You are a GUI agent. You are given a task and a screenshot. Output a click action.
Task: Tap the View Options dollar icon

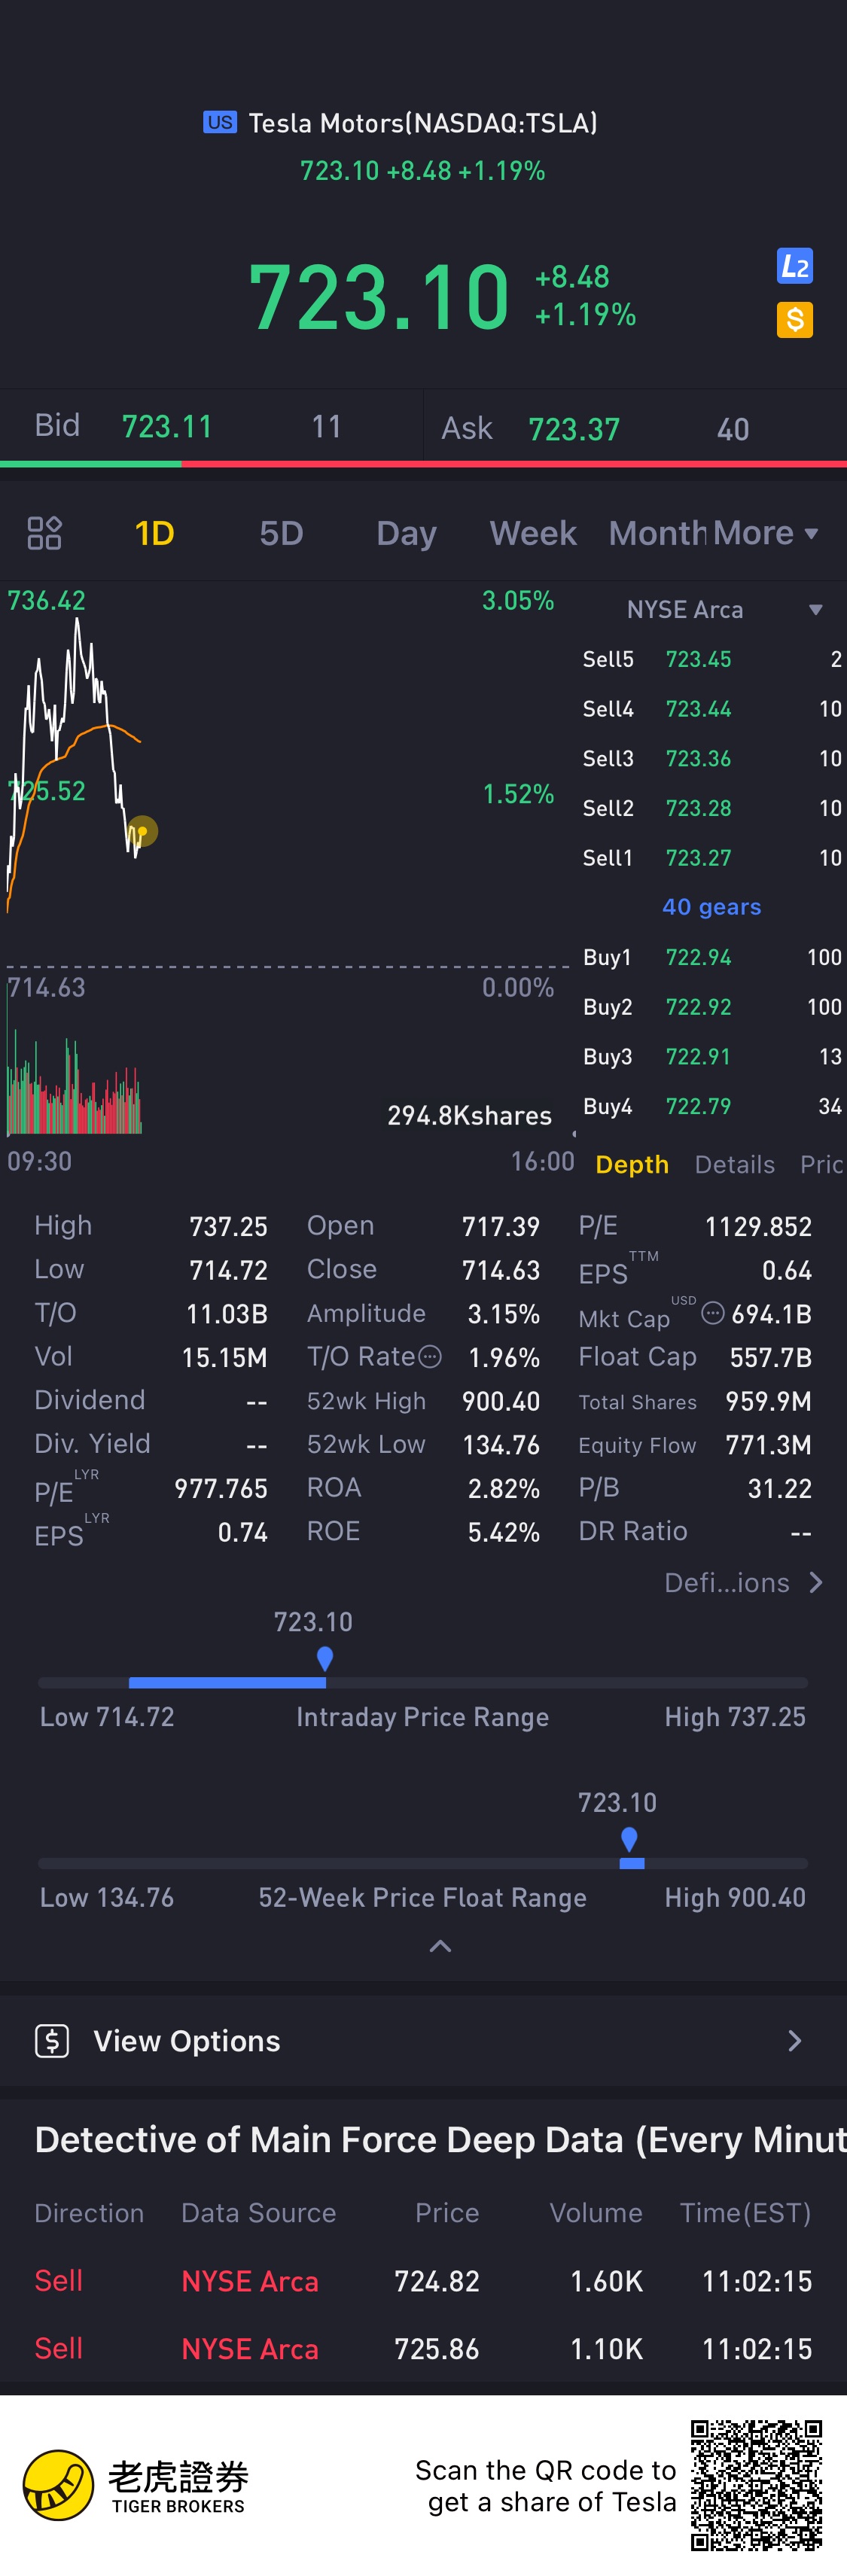click(52, 2040)
